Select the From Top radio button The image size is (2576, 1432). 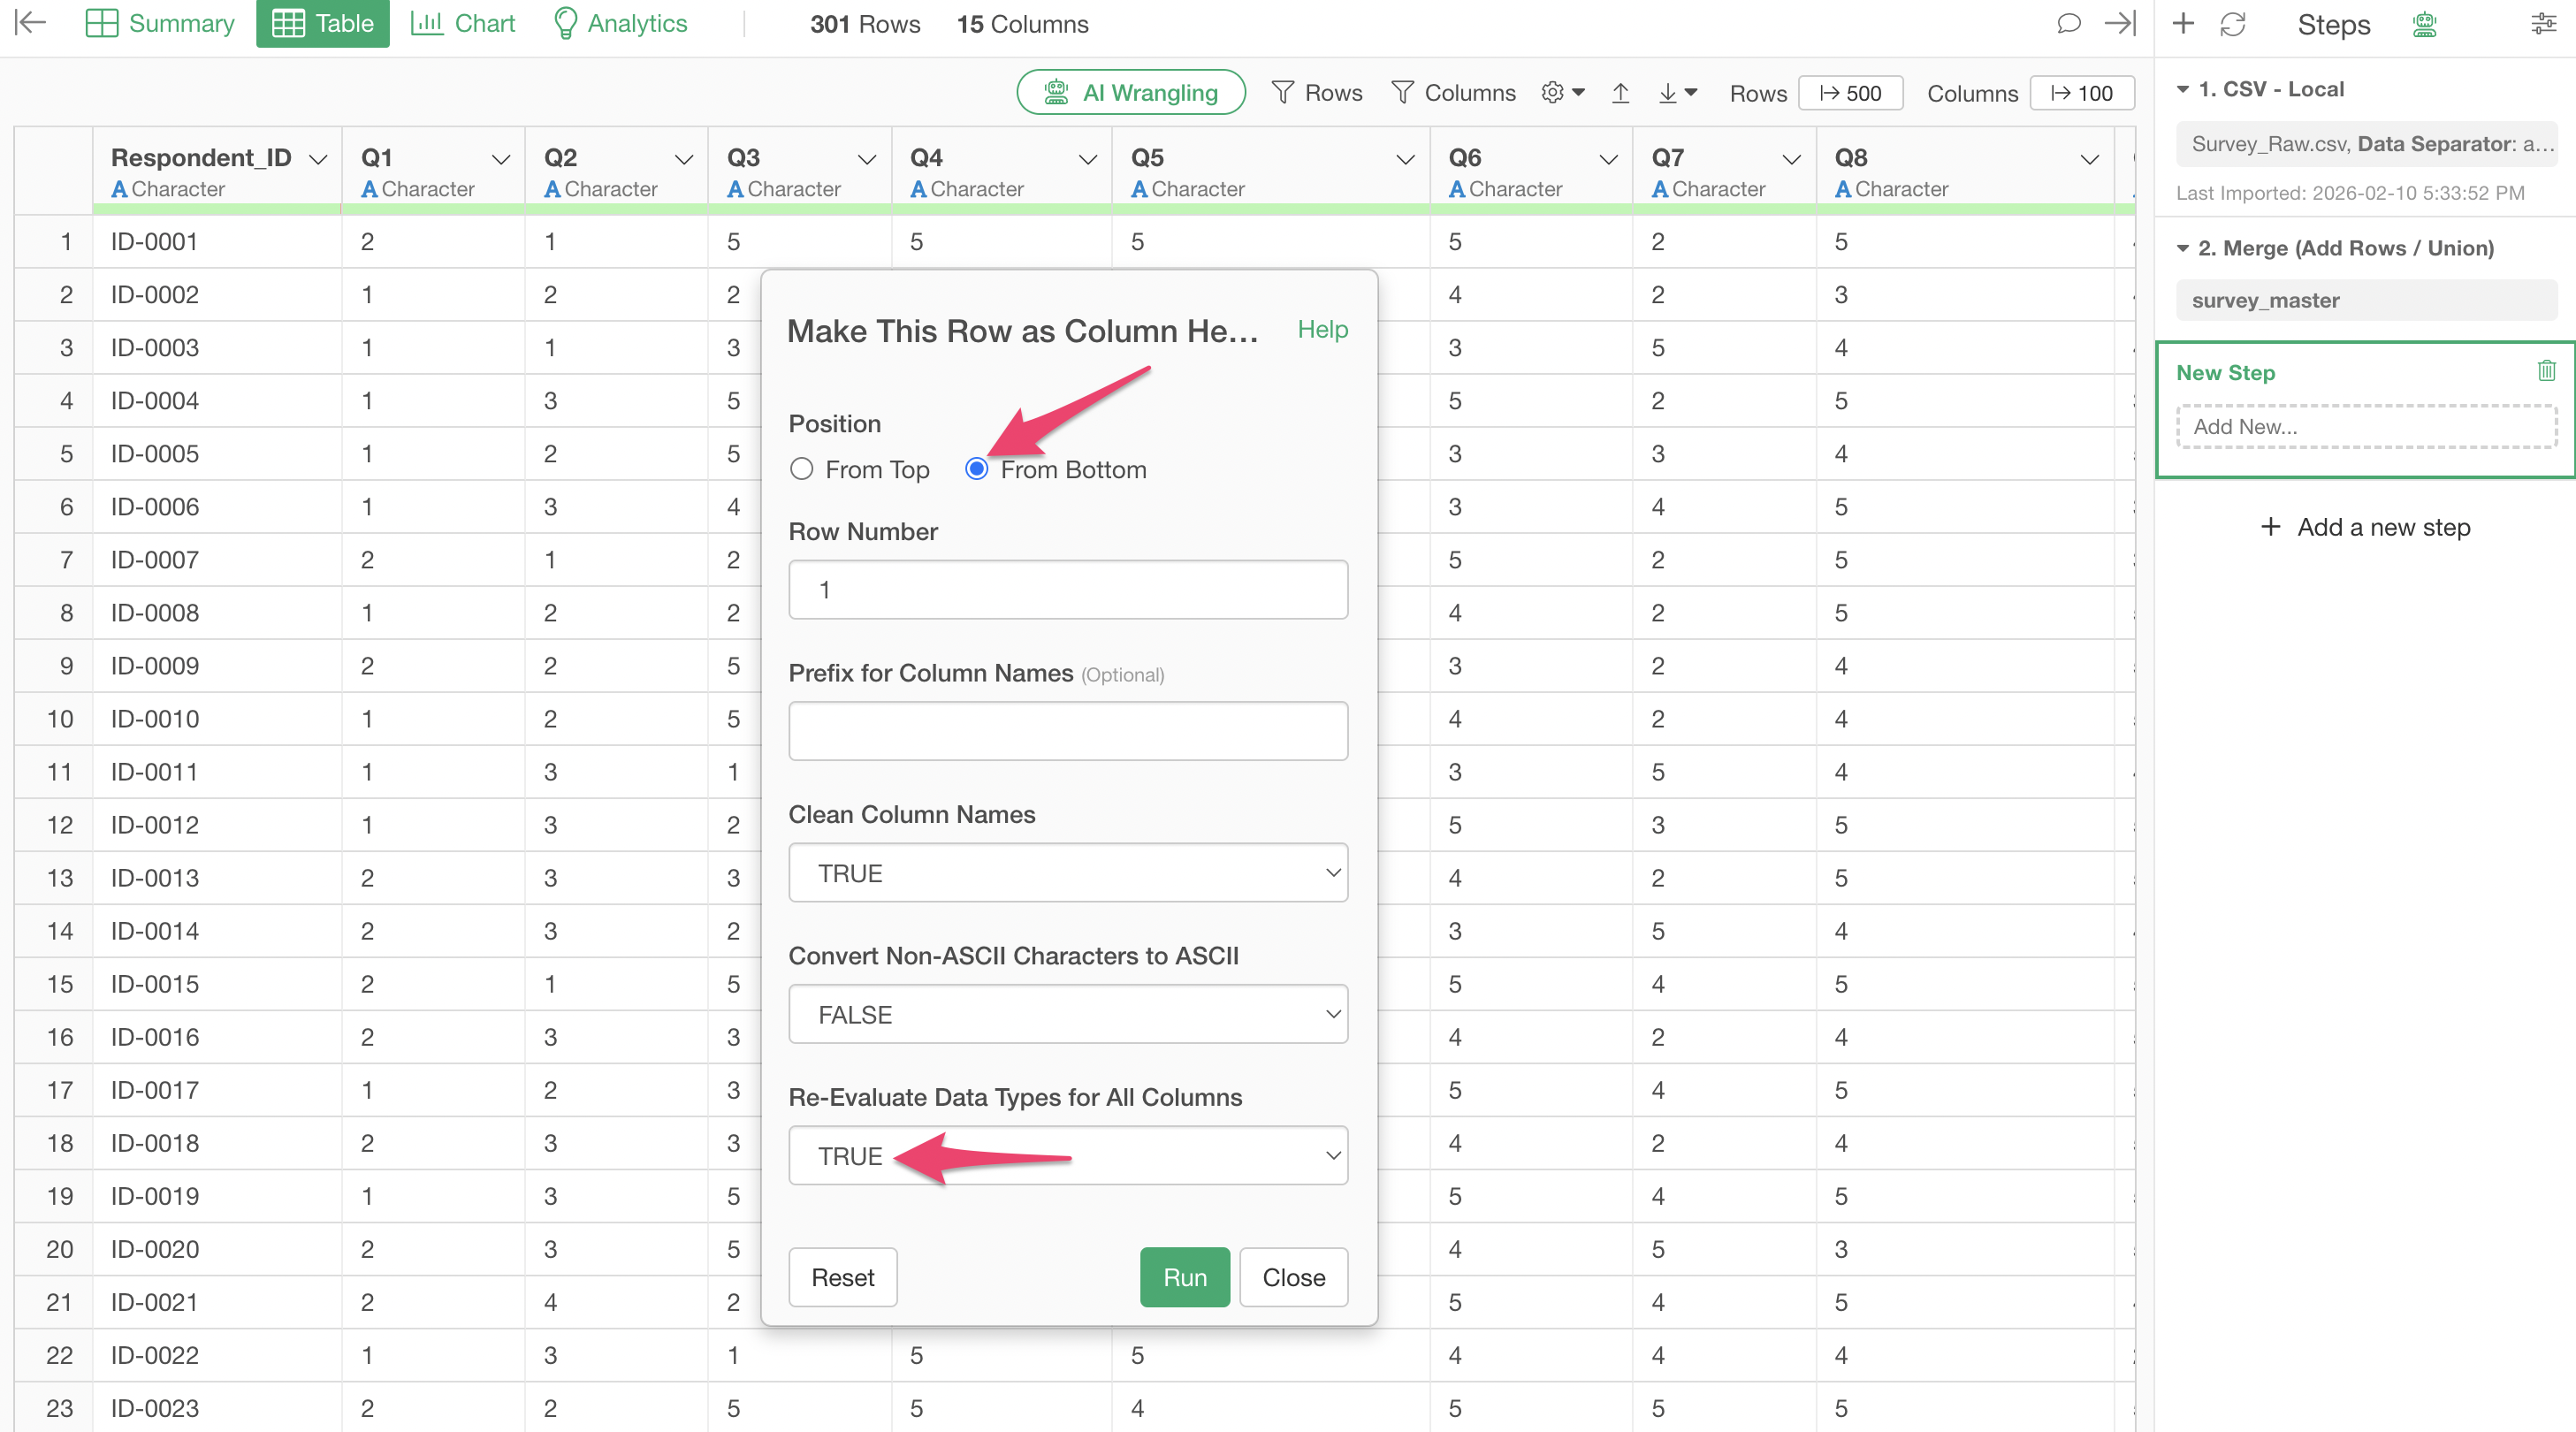pos(801,469)
